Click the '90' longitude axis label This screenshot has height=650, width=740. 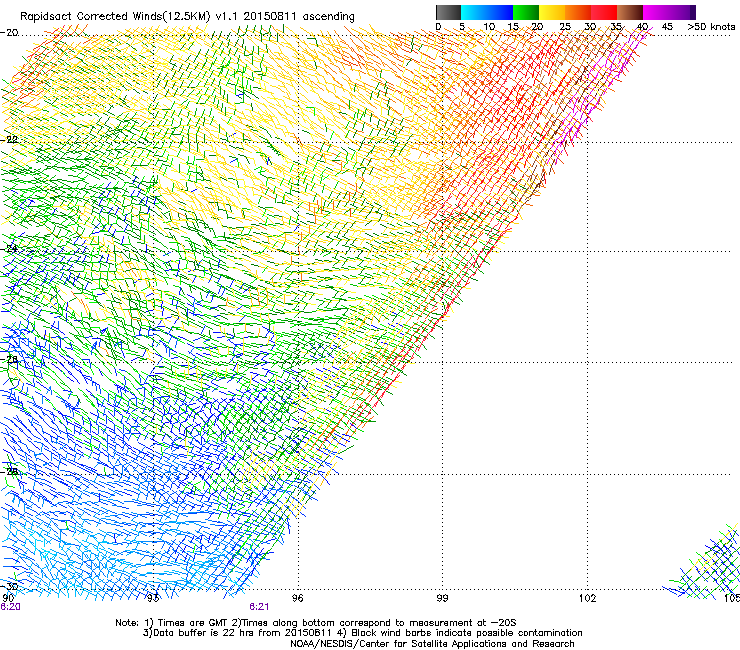8,598
